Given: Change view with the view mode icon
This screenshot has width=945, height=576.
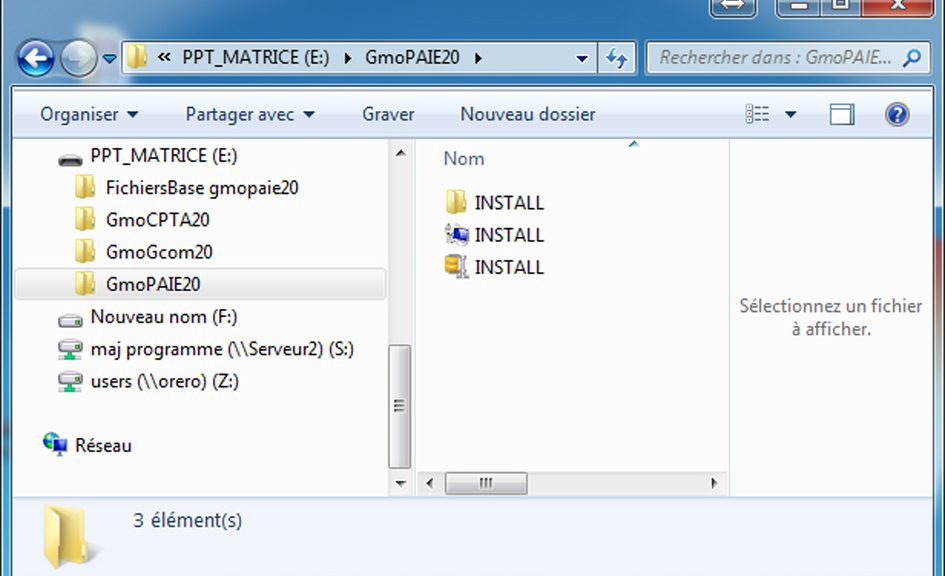Looking at the screenshot, I should [x=757, y=114].
